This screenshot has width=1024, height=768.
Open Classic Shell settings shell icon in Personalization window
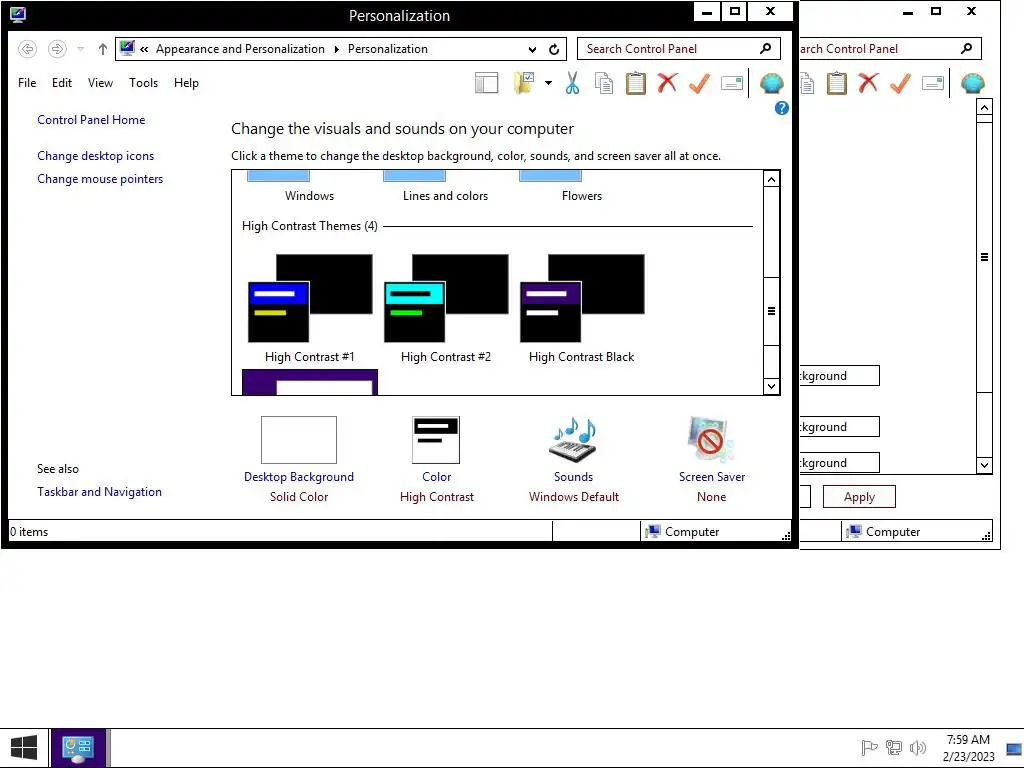pos(771,83)
